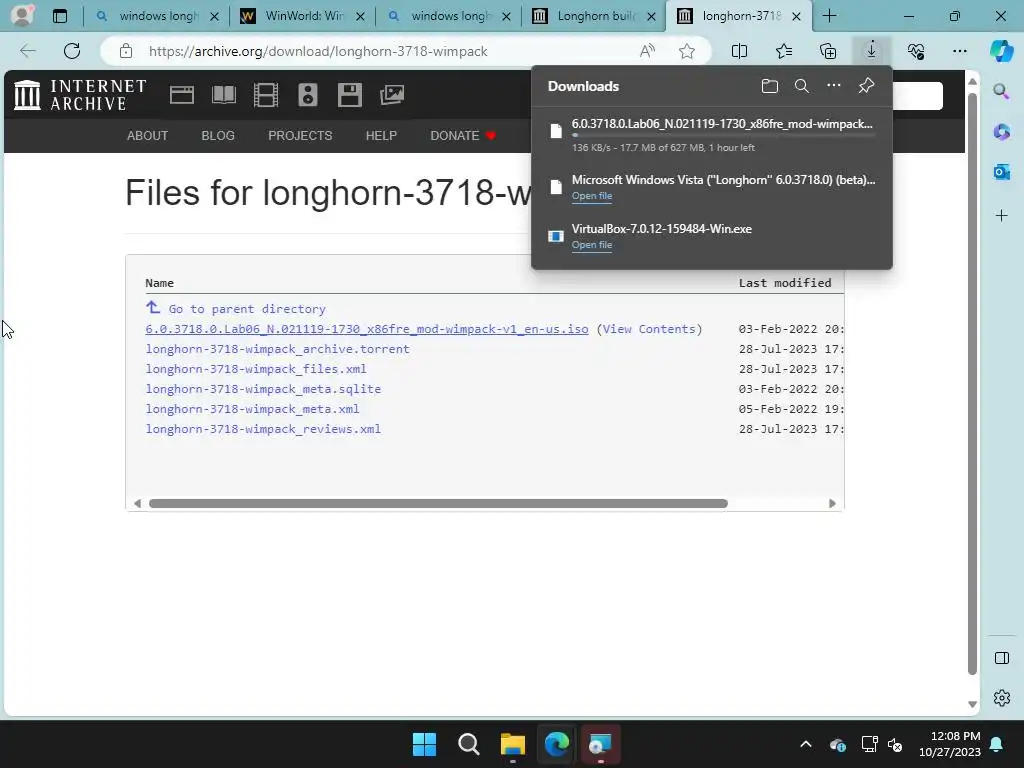
Task: Download the 6.0.3718.0 wimpack iso link
Action: click(366, 329)
